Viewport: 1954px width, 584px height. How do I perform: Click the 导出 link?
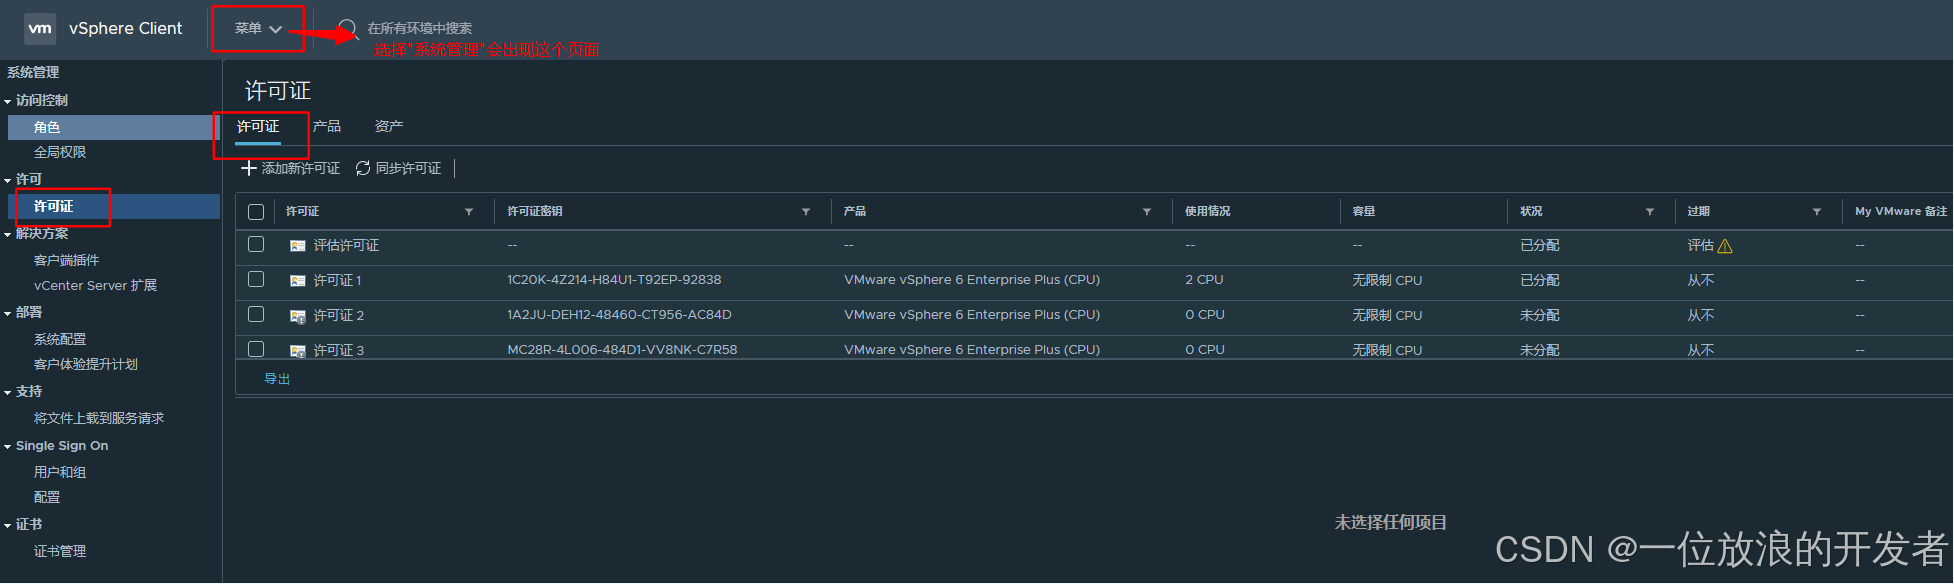click(x=277, y=379)
